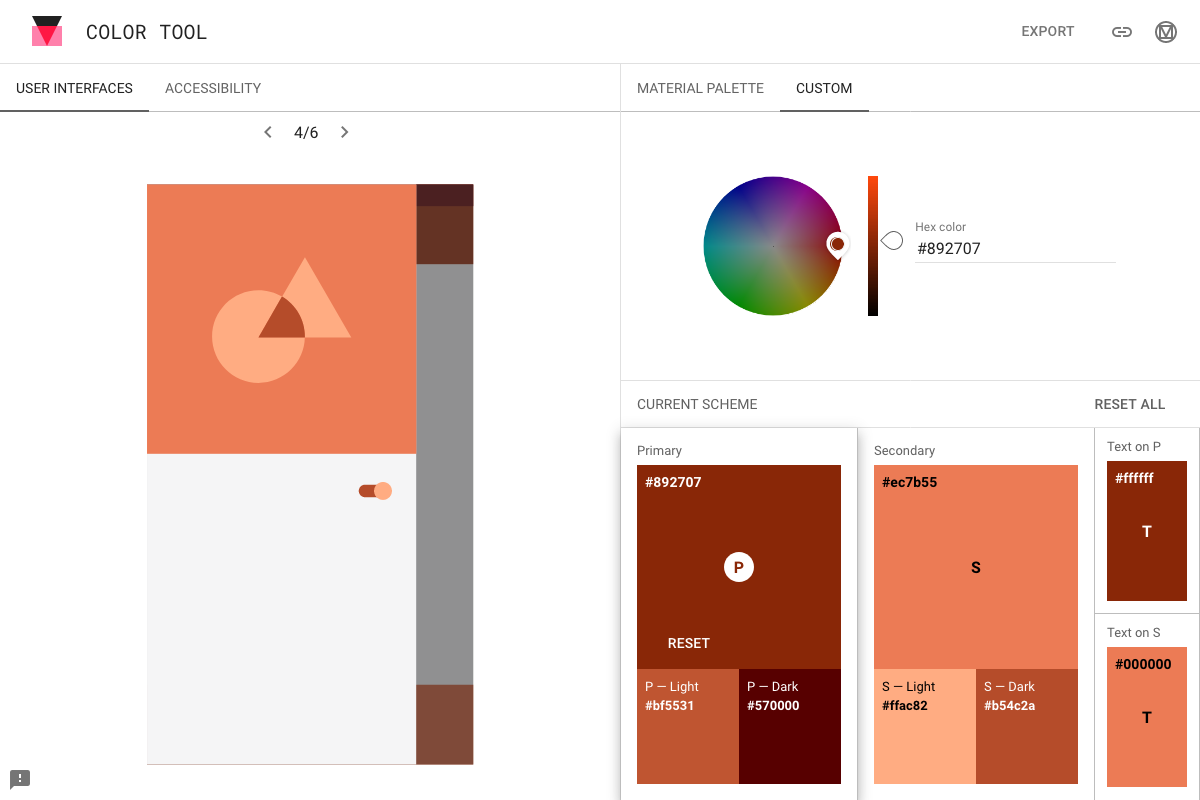Click the T icon on the Text on S swatch

[x=1146, y=717]
